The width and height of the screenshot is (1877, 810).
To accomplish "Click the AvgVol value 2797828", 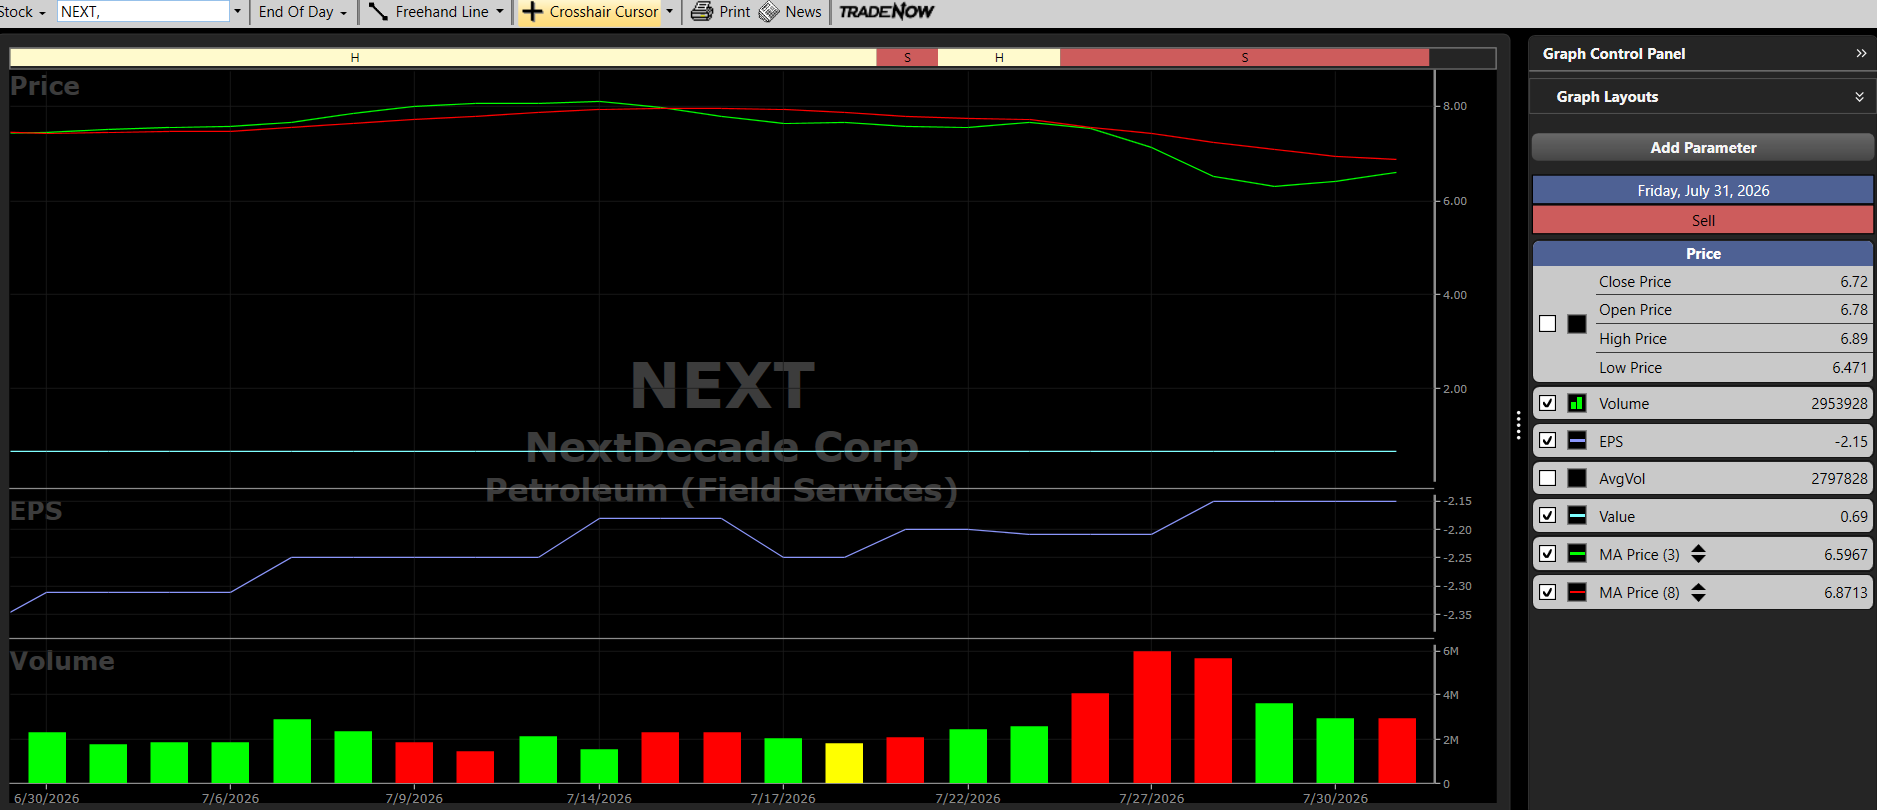I will click(1839, 479).
